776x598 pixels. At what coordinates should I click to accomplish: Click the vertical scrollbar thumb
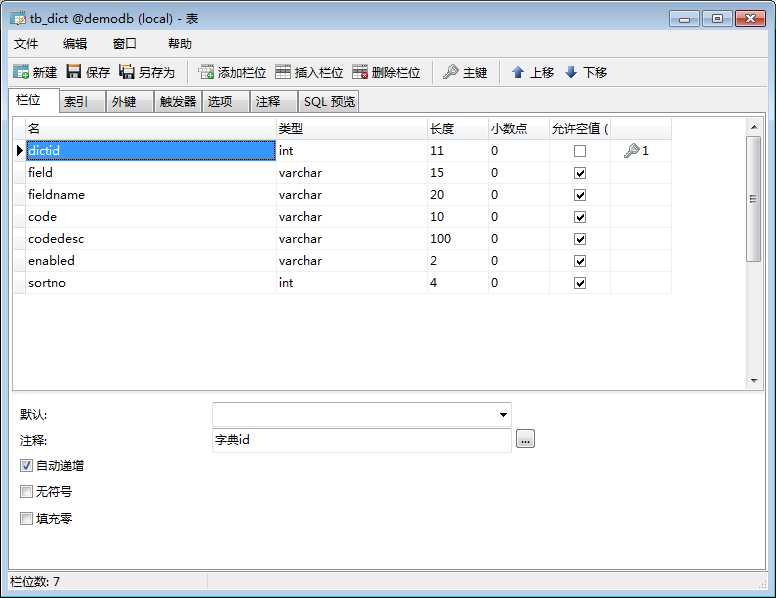754,199
